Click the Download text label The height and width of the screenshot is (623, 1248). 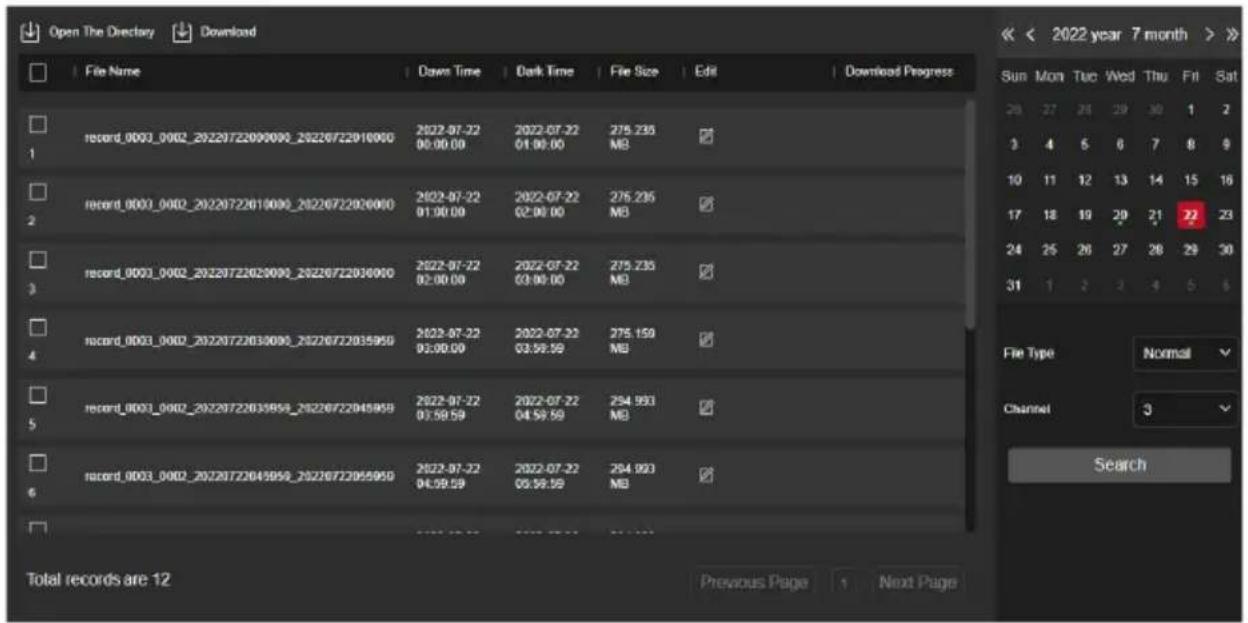pos(228,32)
